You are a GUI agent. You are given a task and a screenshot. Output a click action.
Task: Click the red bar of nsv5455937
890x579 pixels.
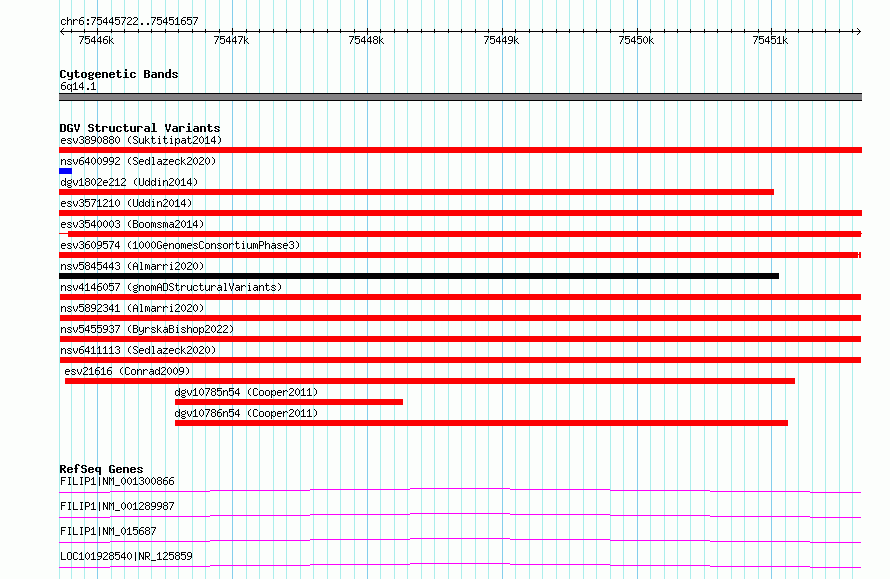460,339
